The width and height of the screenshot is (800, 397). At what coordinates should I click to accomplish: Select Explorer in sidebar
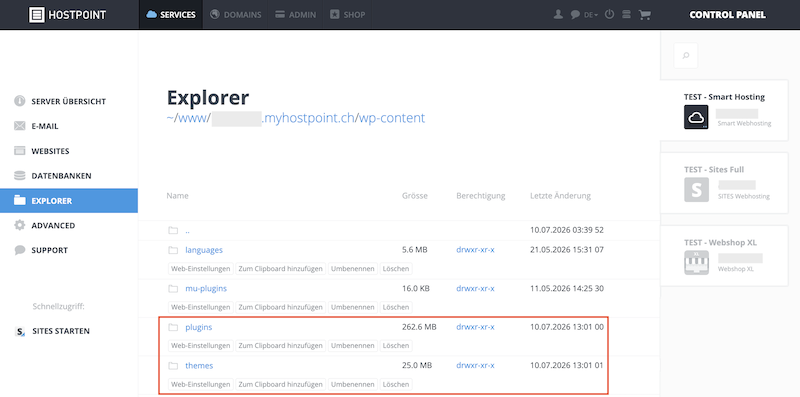69,201
